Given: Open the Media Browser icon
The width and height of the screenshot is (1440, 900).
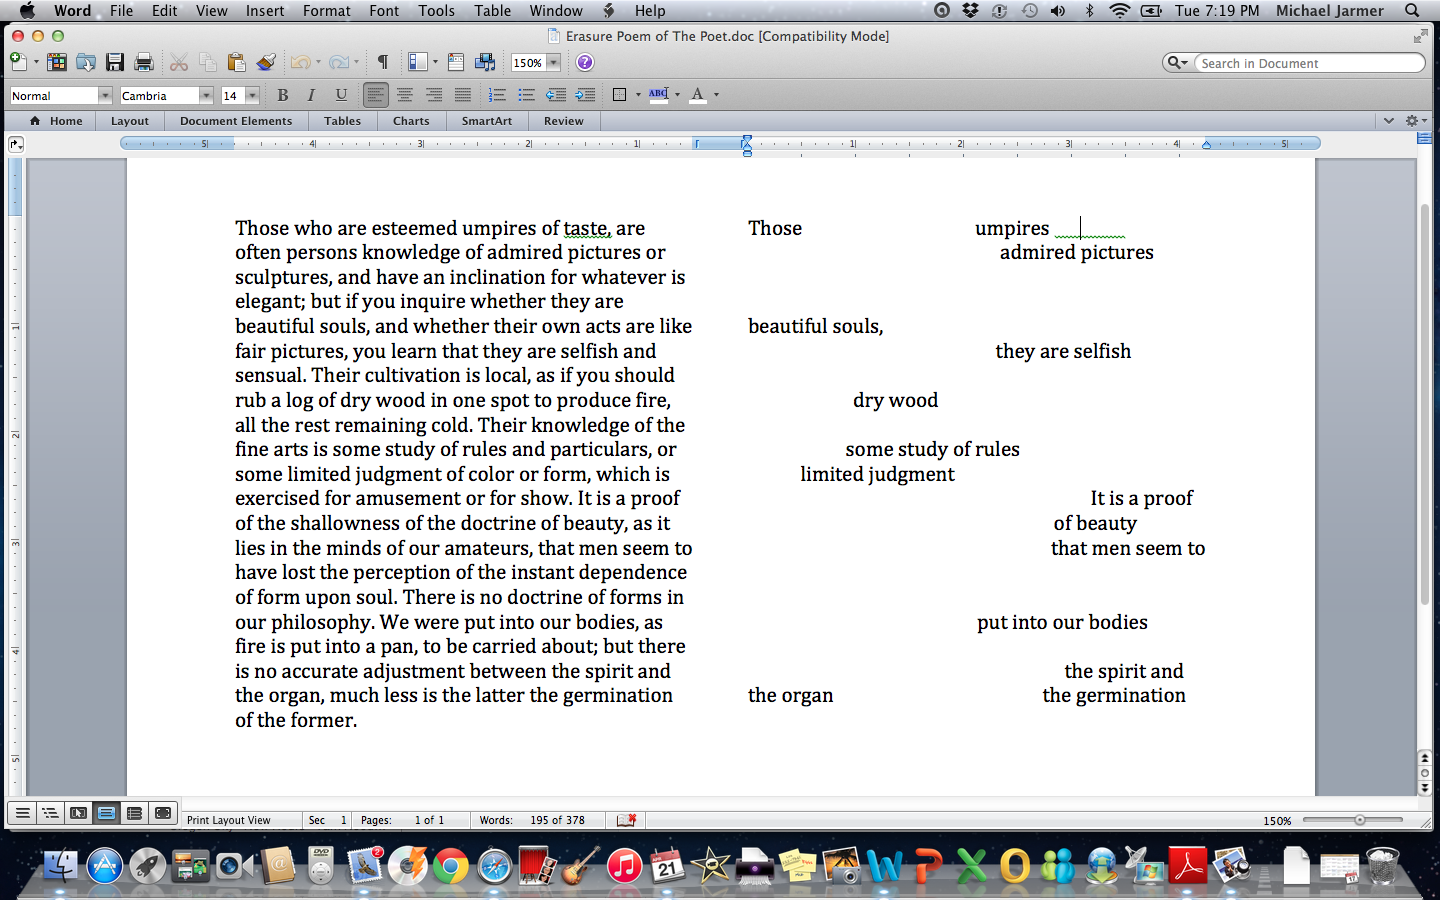Looking at the screenshot, I should click(485, 63).
